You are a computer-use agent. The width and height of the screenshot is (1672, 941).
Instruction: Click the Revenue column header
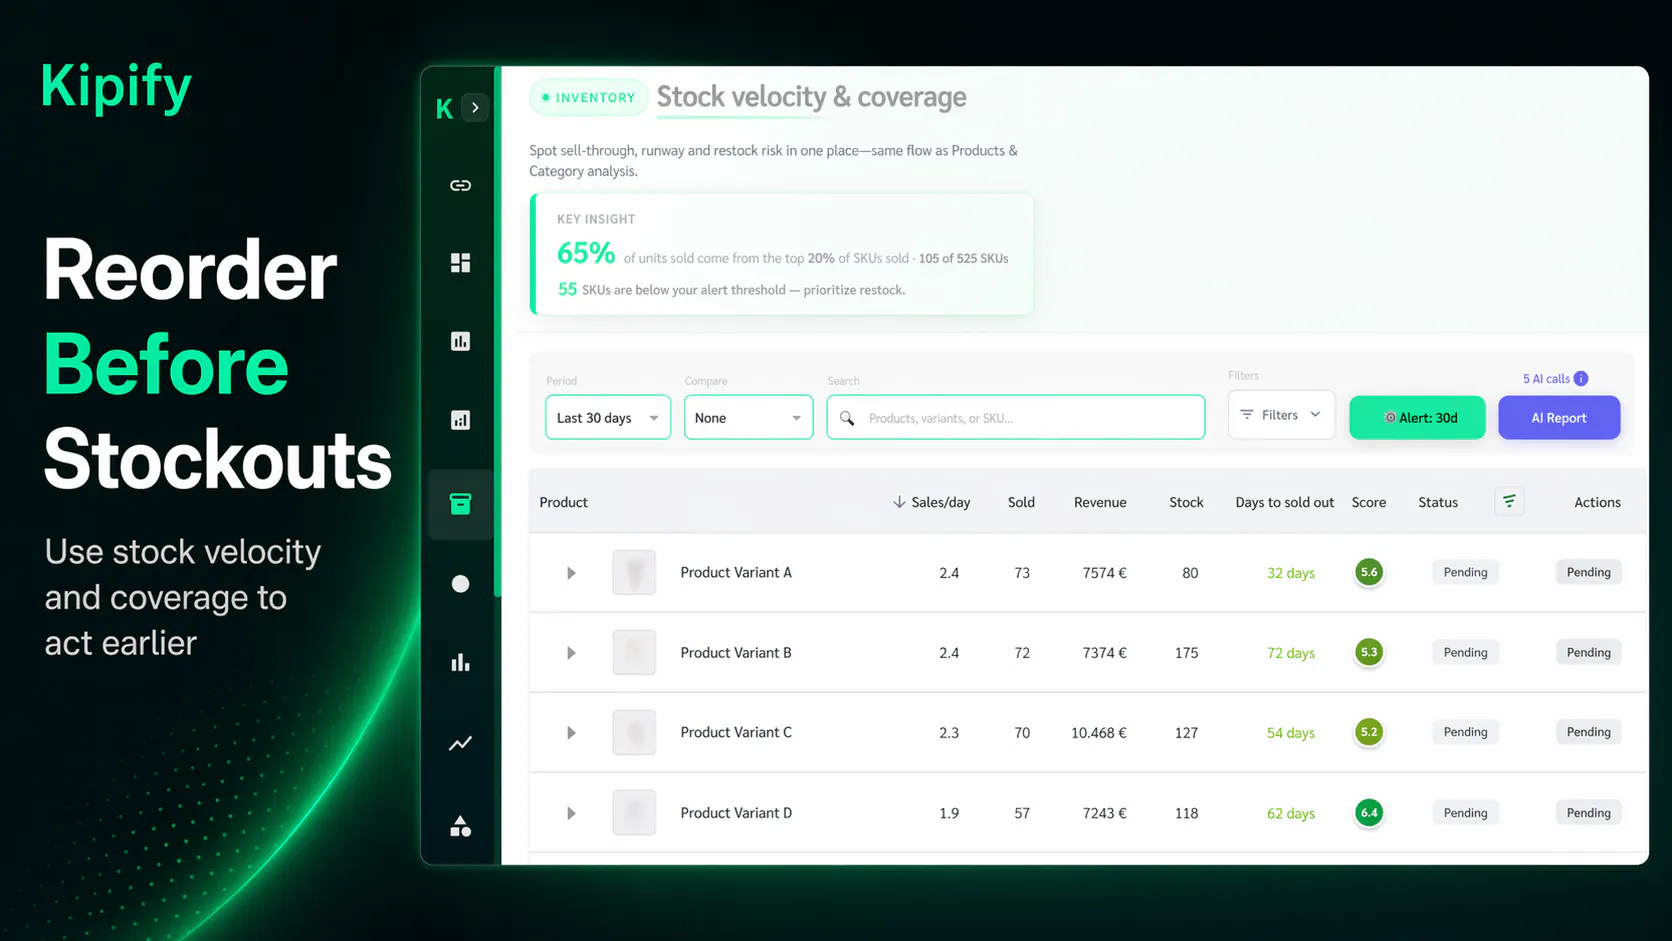tap(1100, 502)
